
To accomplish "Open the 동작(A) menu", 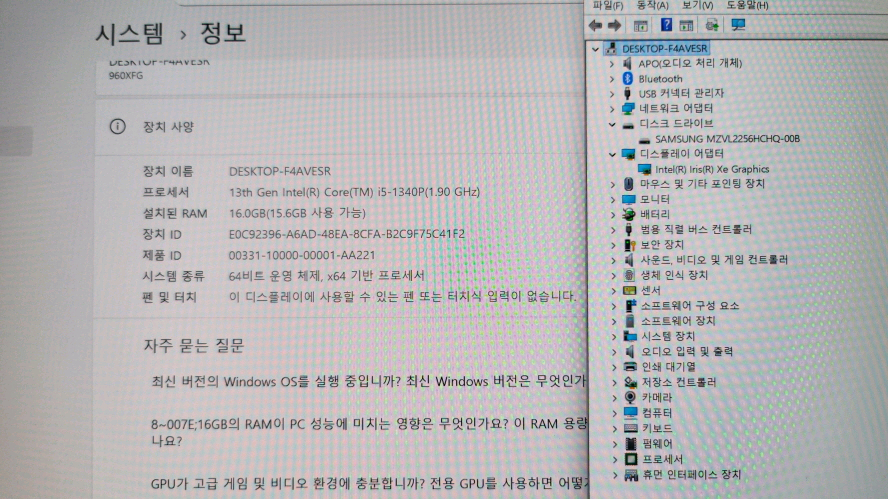I will coord(652,5).
